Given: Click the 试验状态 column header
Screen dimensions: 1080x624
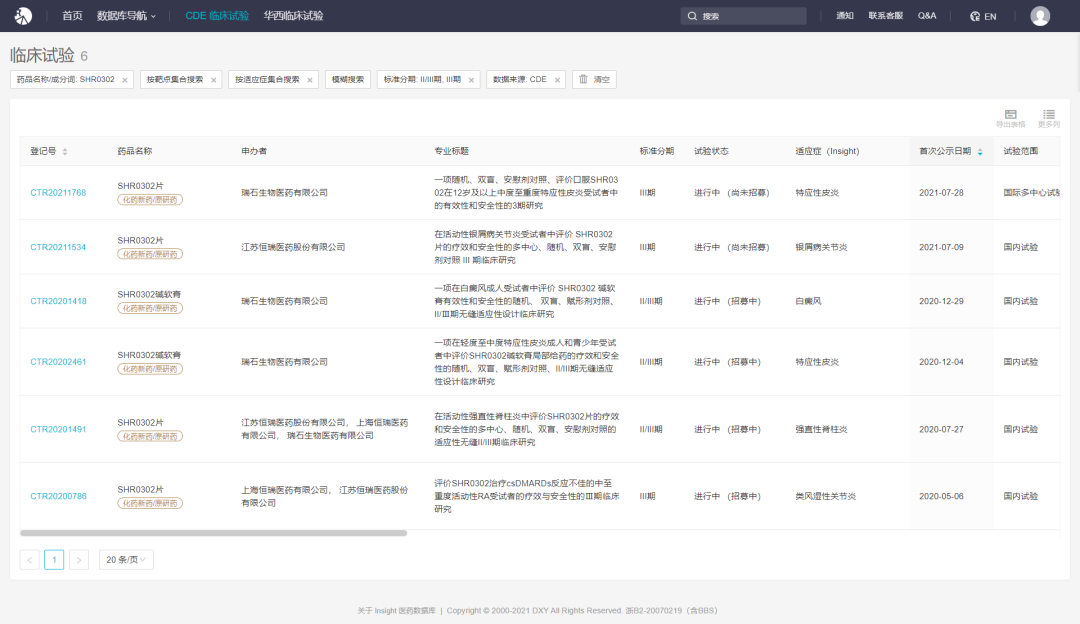Looking at the screenshot, I should [711, 151].
